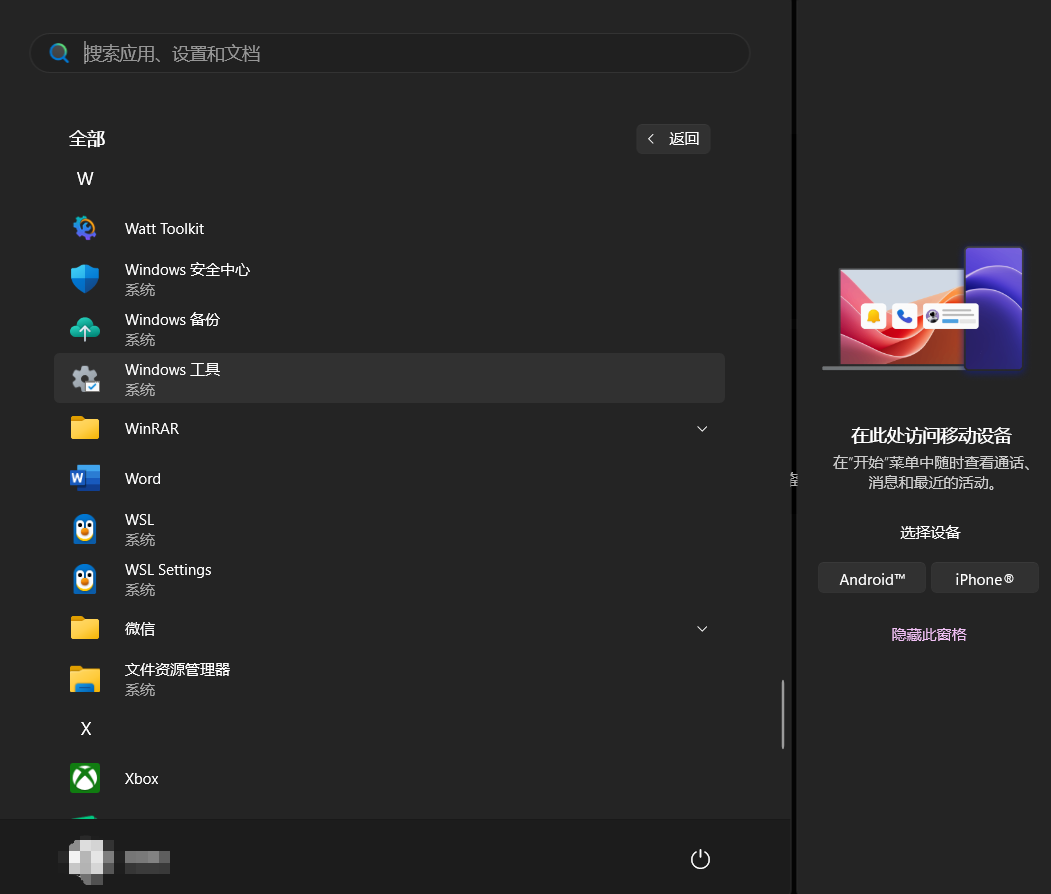Choose the Android™ device button
The image size is (1051, 894).
point(872,579)
